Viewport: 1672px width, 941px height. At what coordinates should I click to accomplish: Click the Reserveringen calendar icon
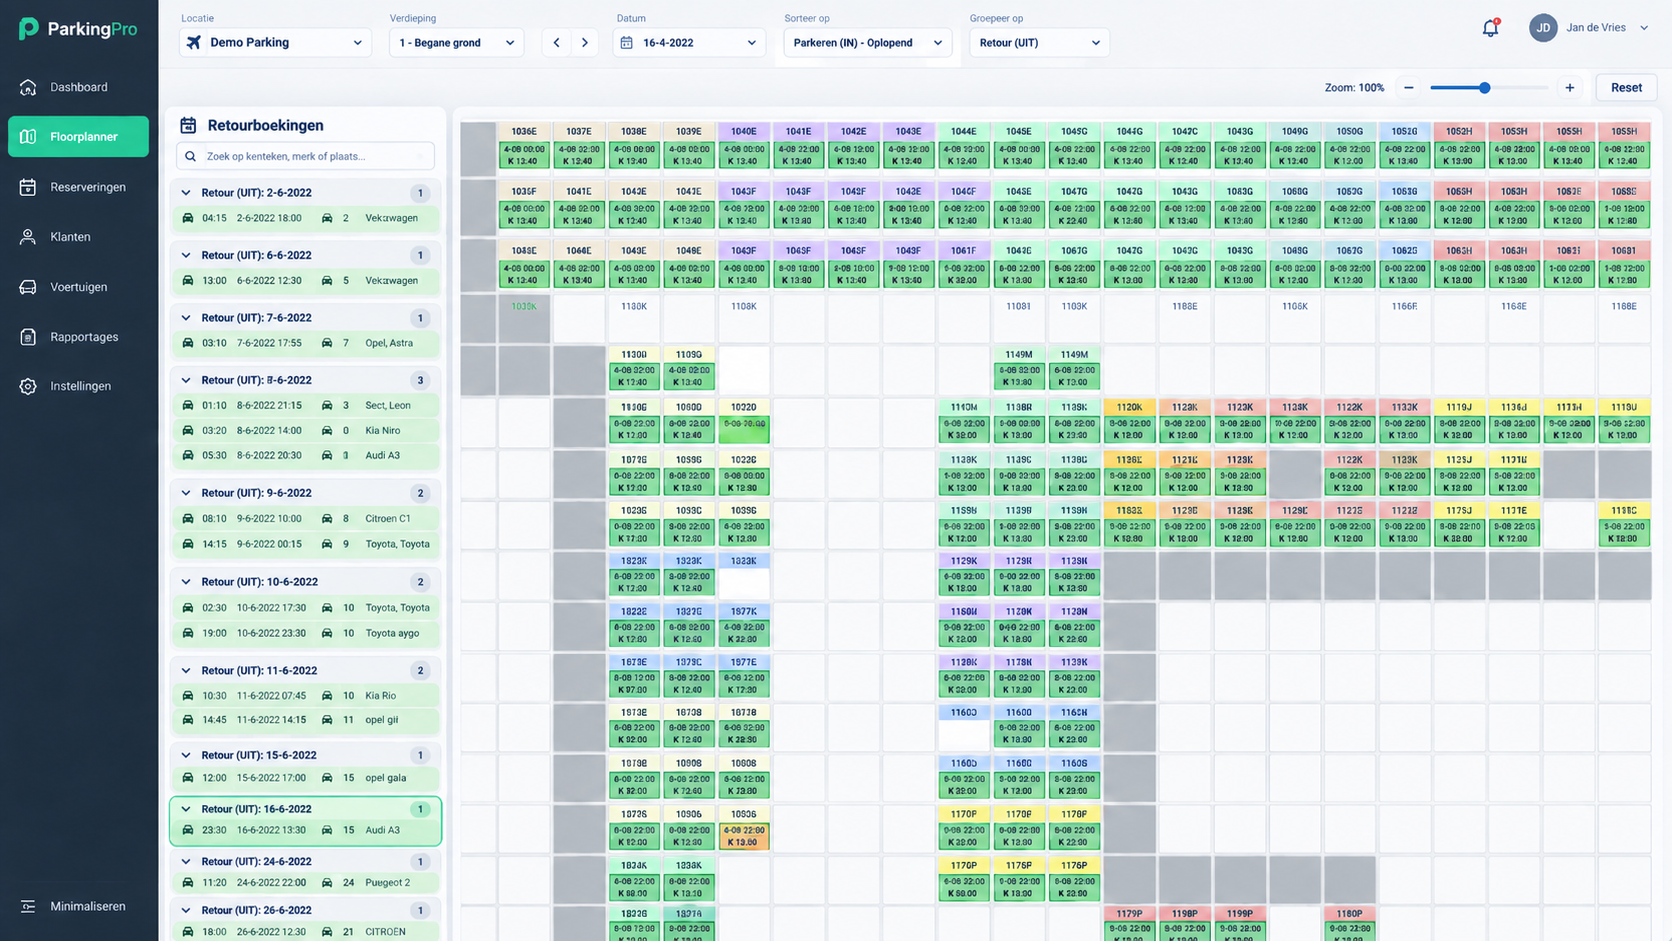click(28, 187)
